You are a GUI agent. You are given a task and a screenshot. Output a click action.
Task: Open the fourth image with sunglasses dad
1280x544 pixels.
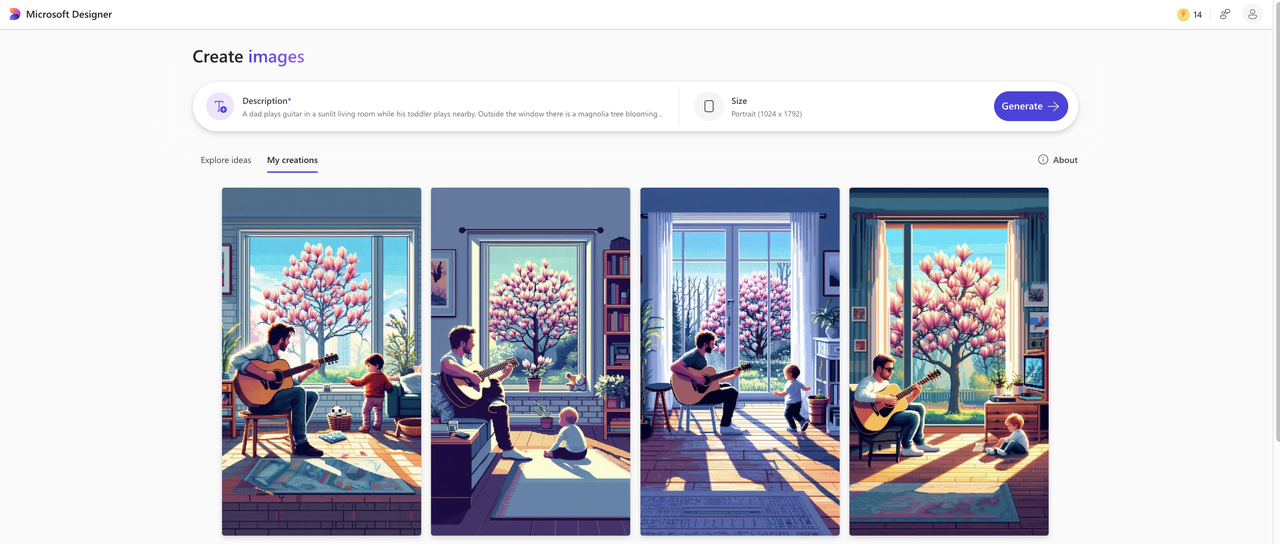click(x=949, y=362)
